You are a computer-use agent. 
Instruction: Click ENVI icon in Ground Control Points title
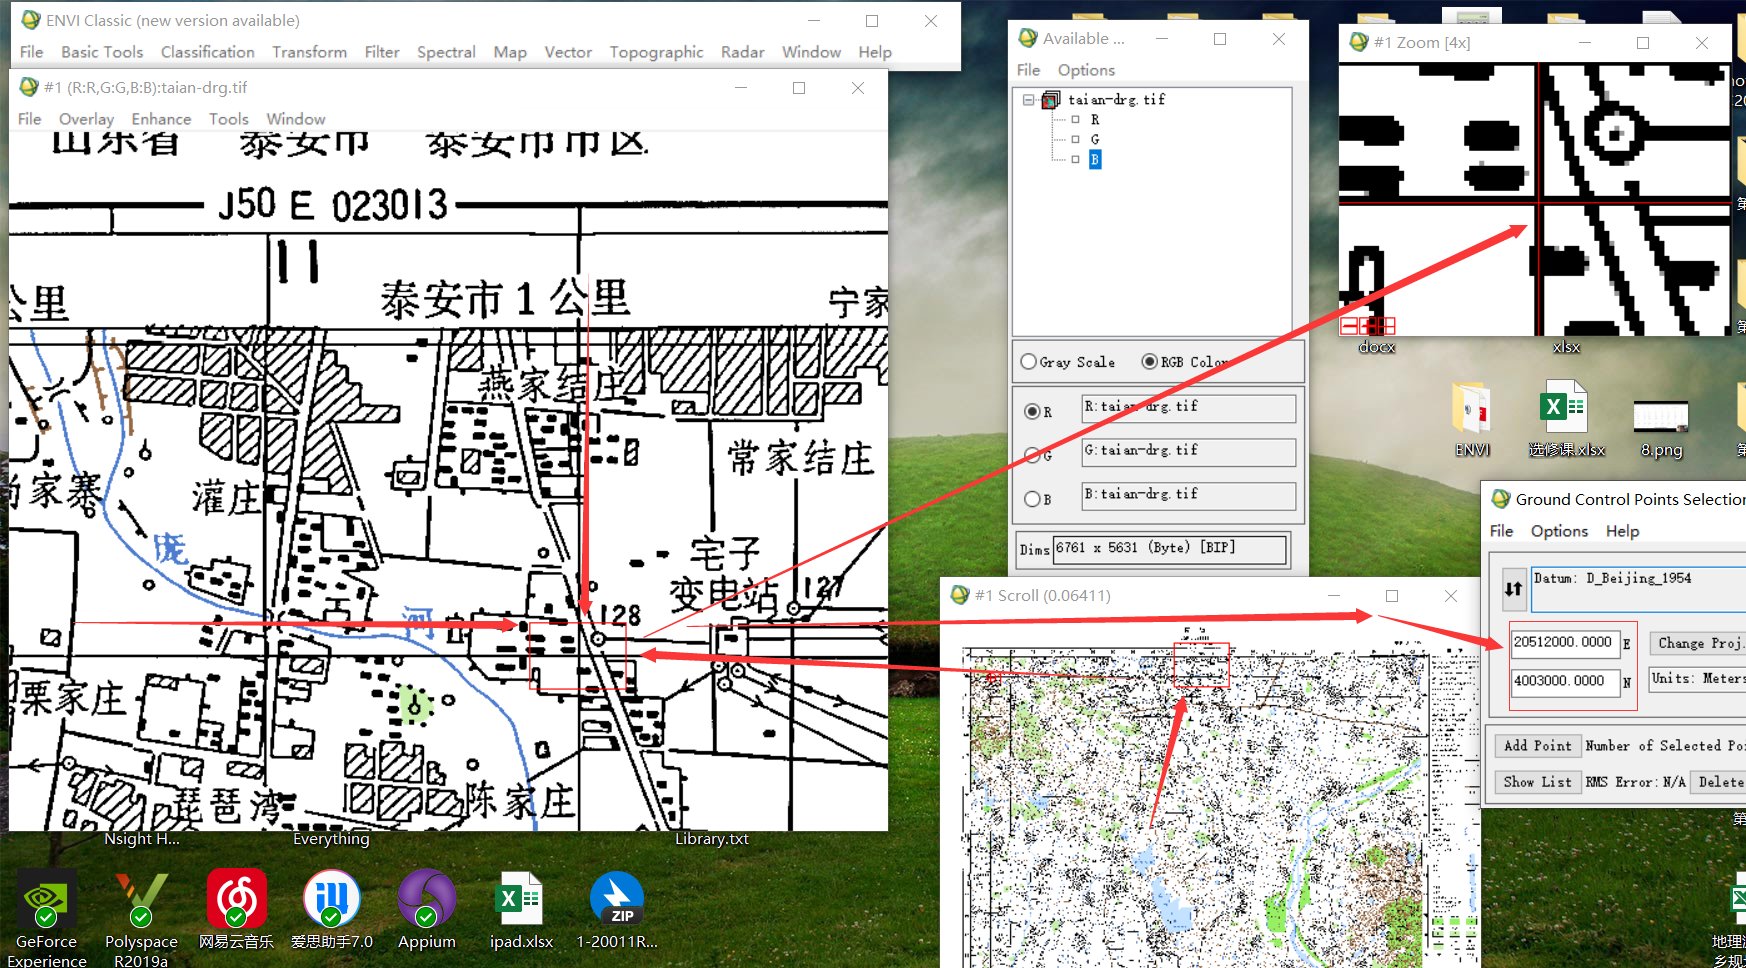tap(1501, 499)
